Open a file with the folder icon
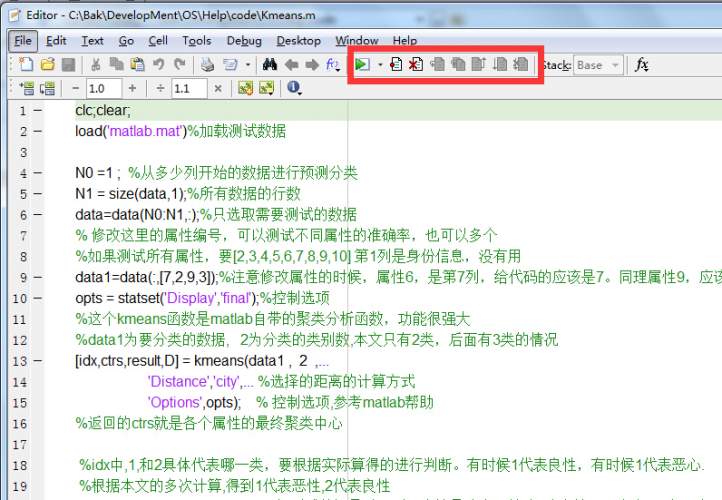Screen dimensions: 722x500 (47, 64)
